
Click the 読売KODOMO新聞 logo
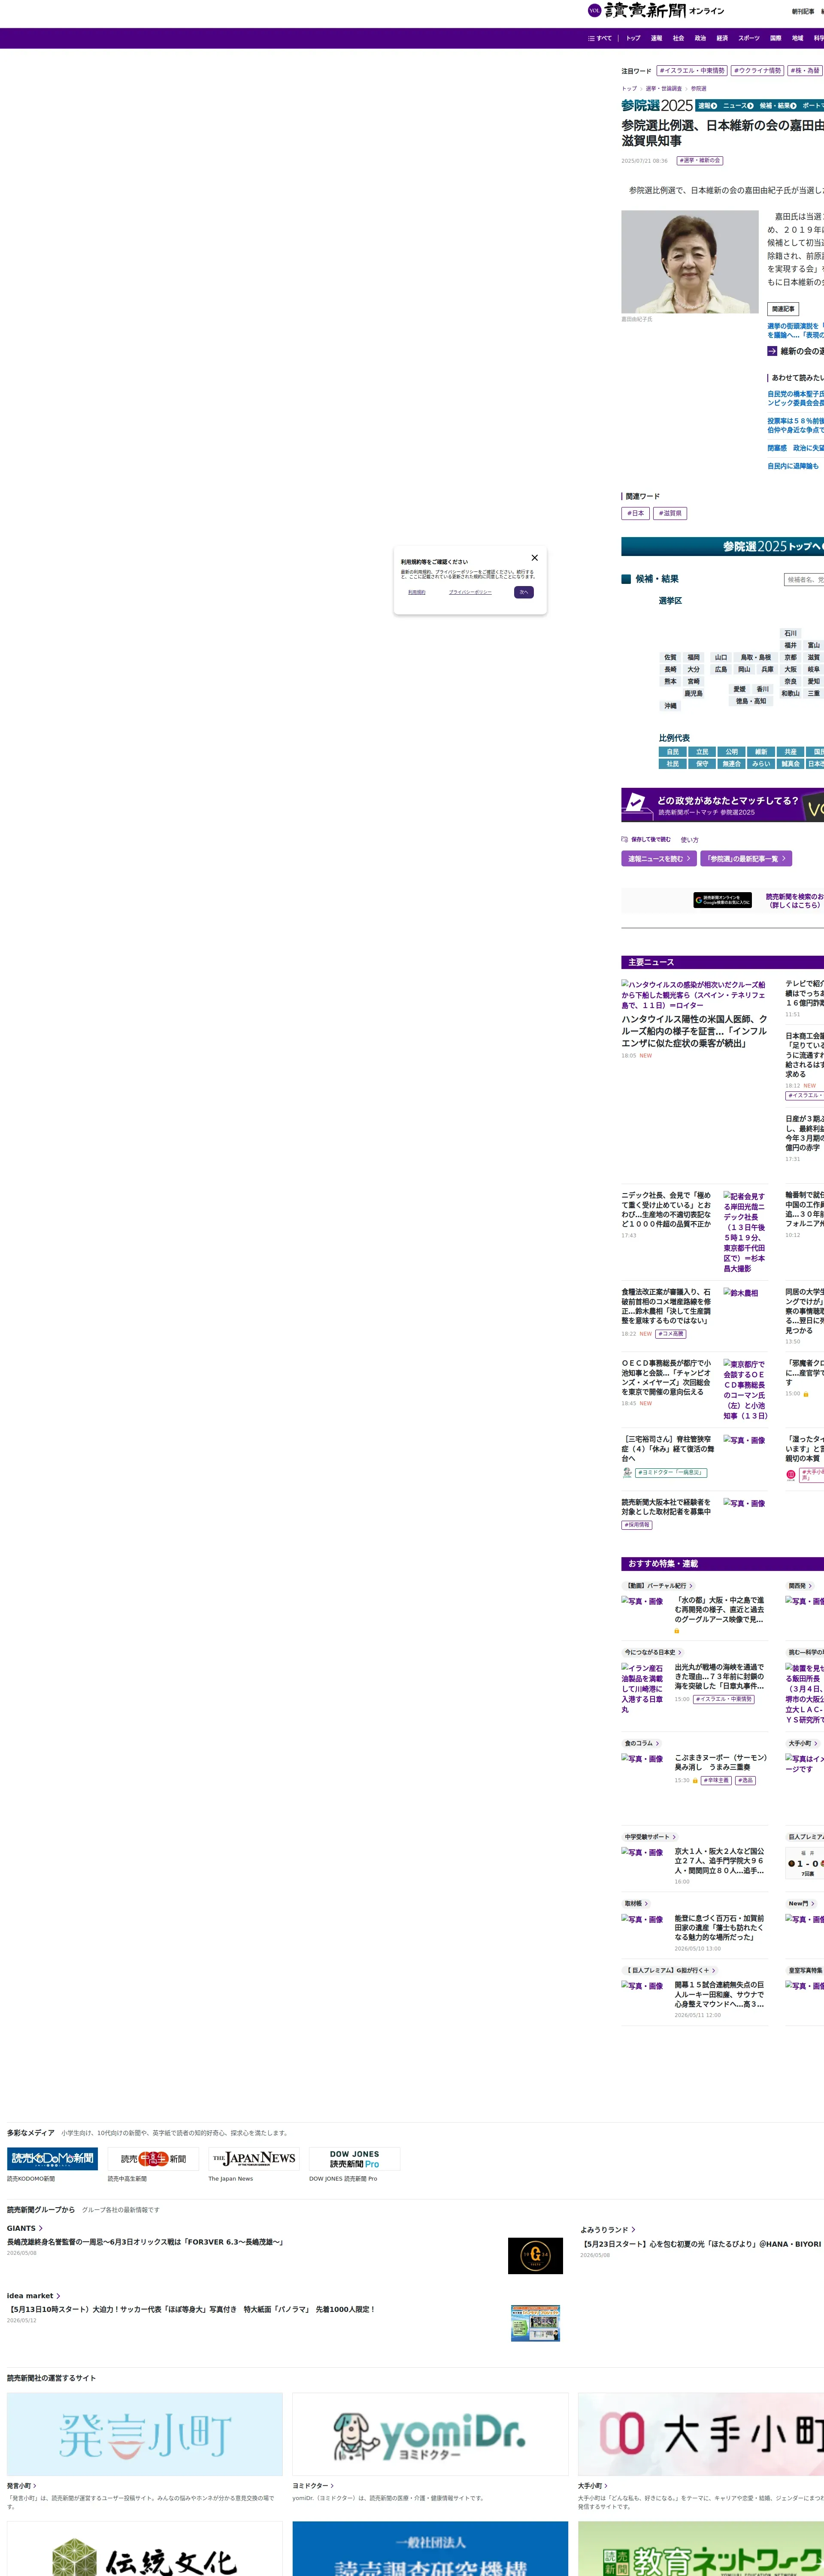click(x=53, y=2159)
